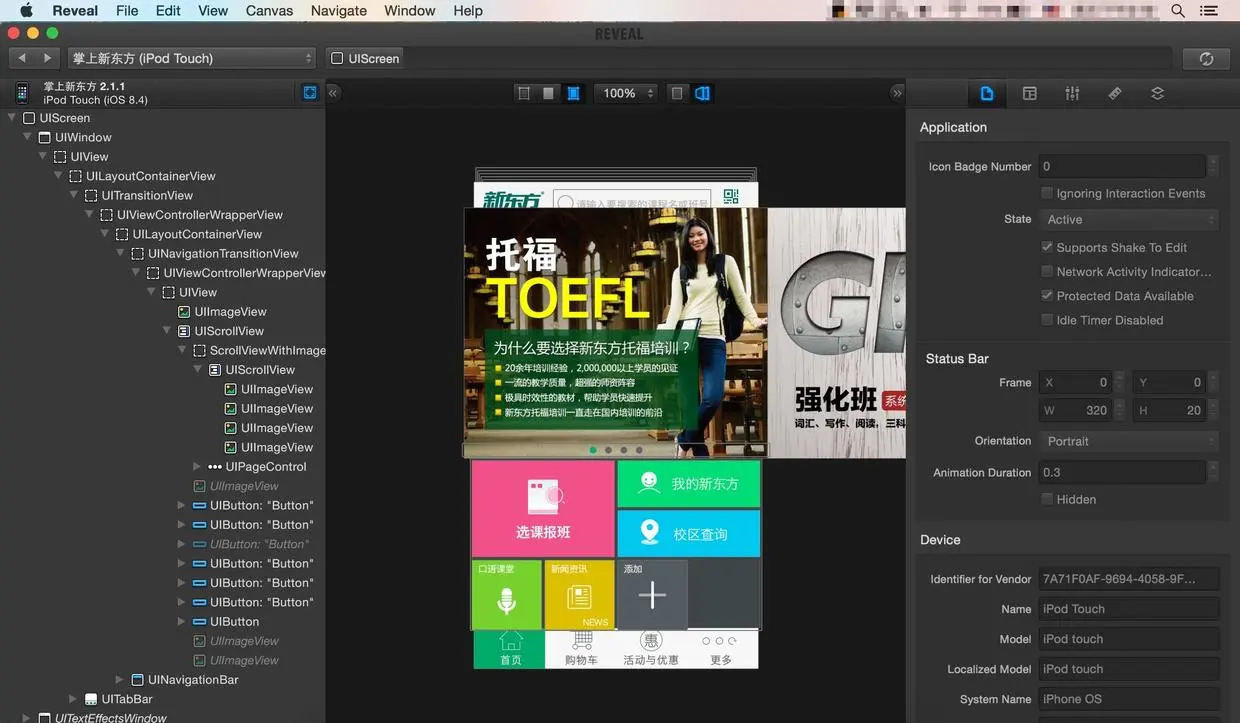Open the Canvas menu

pyautogui.click(x=269, y=11)
